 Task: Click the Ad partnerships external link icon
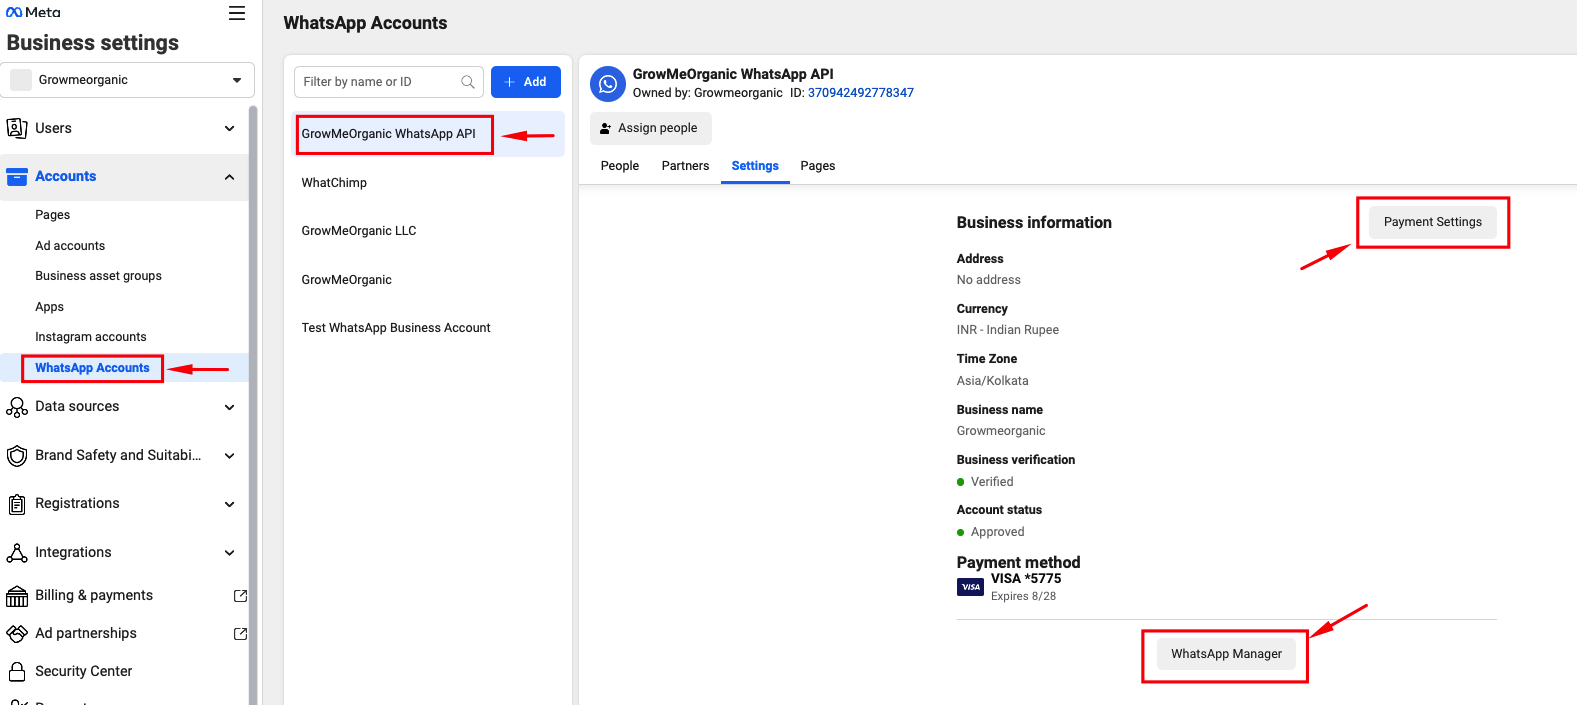coord(240,633)
